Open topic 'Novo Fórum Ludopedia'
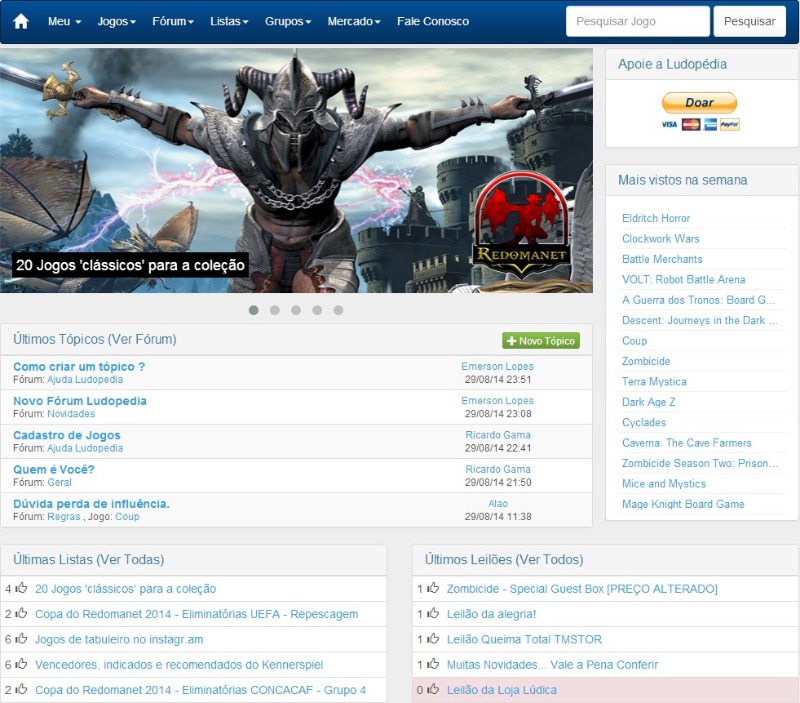800x703 pixels. (80, 401)
